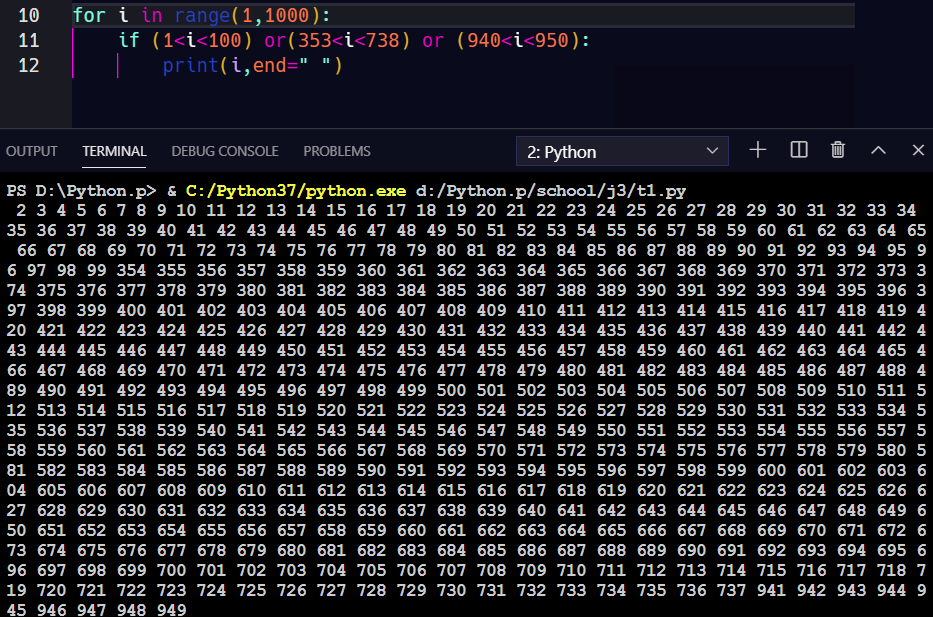Click the number 949 at terminal output end
The image size is (933, 617).
(x=172, y=608)
